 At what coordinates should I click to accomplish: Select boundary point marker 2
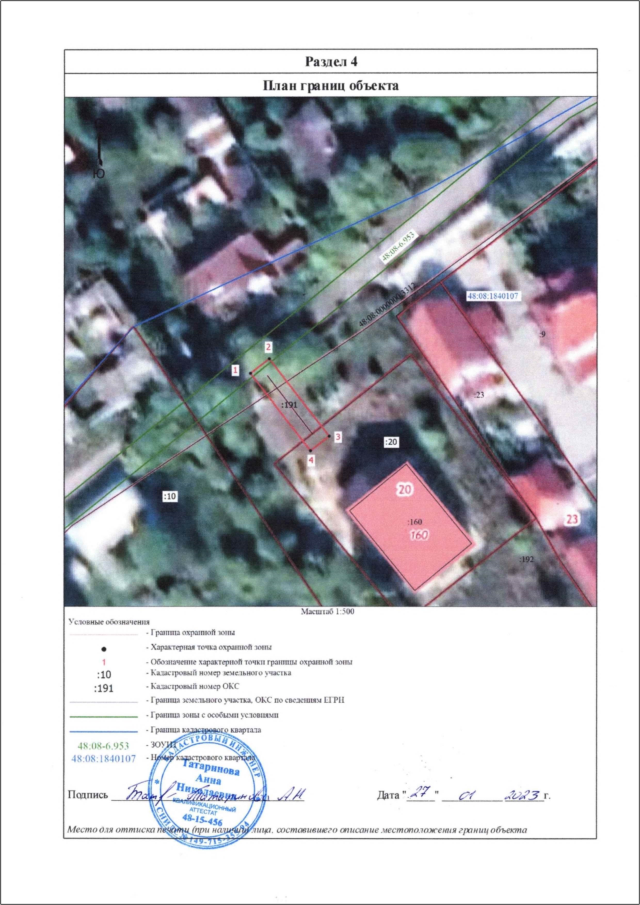pyautogui.click(x=268, y=347)
